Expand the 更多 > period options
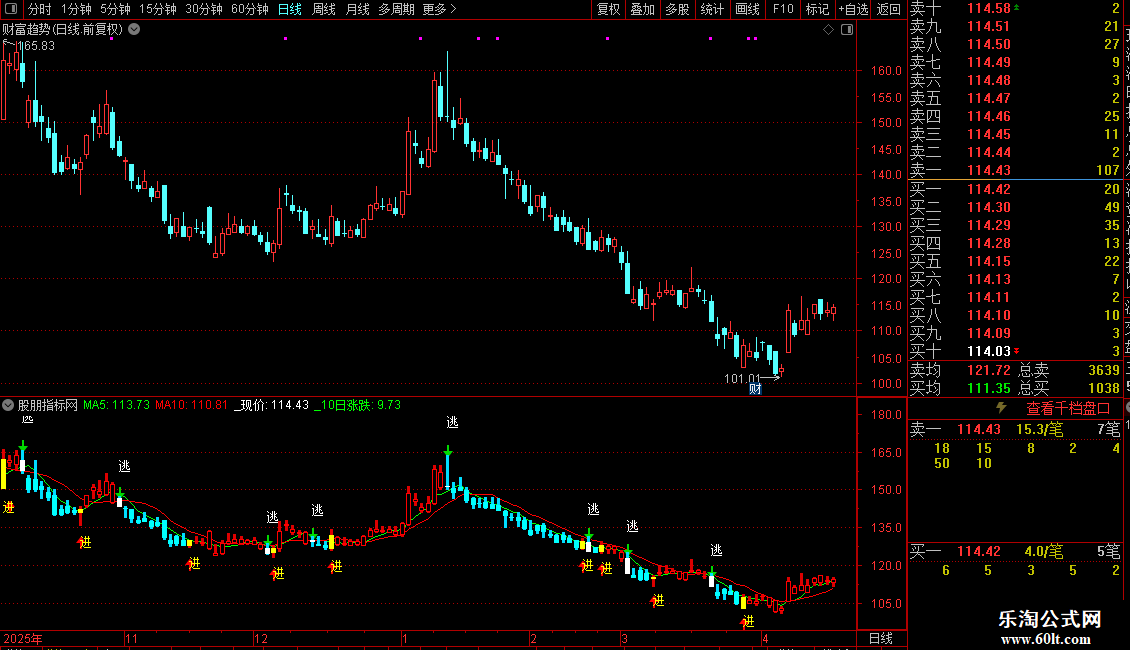1130x650 pixels. click(x=440, y=9)
